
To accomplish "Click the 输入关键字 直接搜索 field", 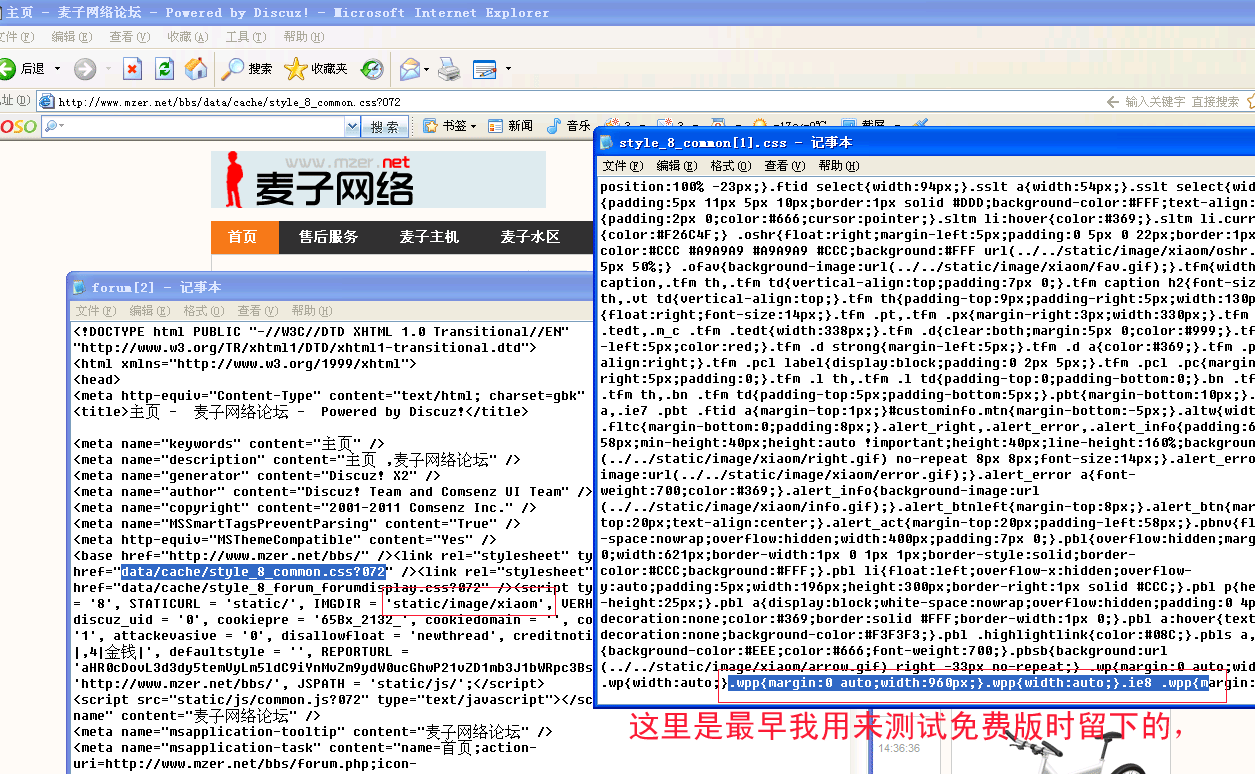I will click(1182, 101).
